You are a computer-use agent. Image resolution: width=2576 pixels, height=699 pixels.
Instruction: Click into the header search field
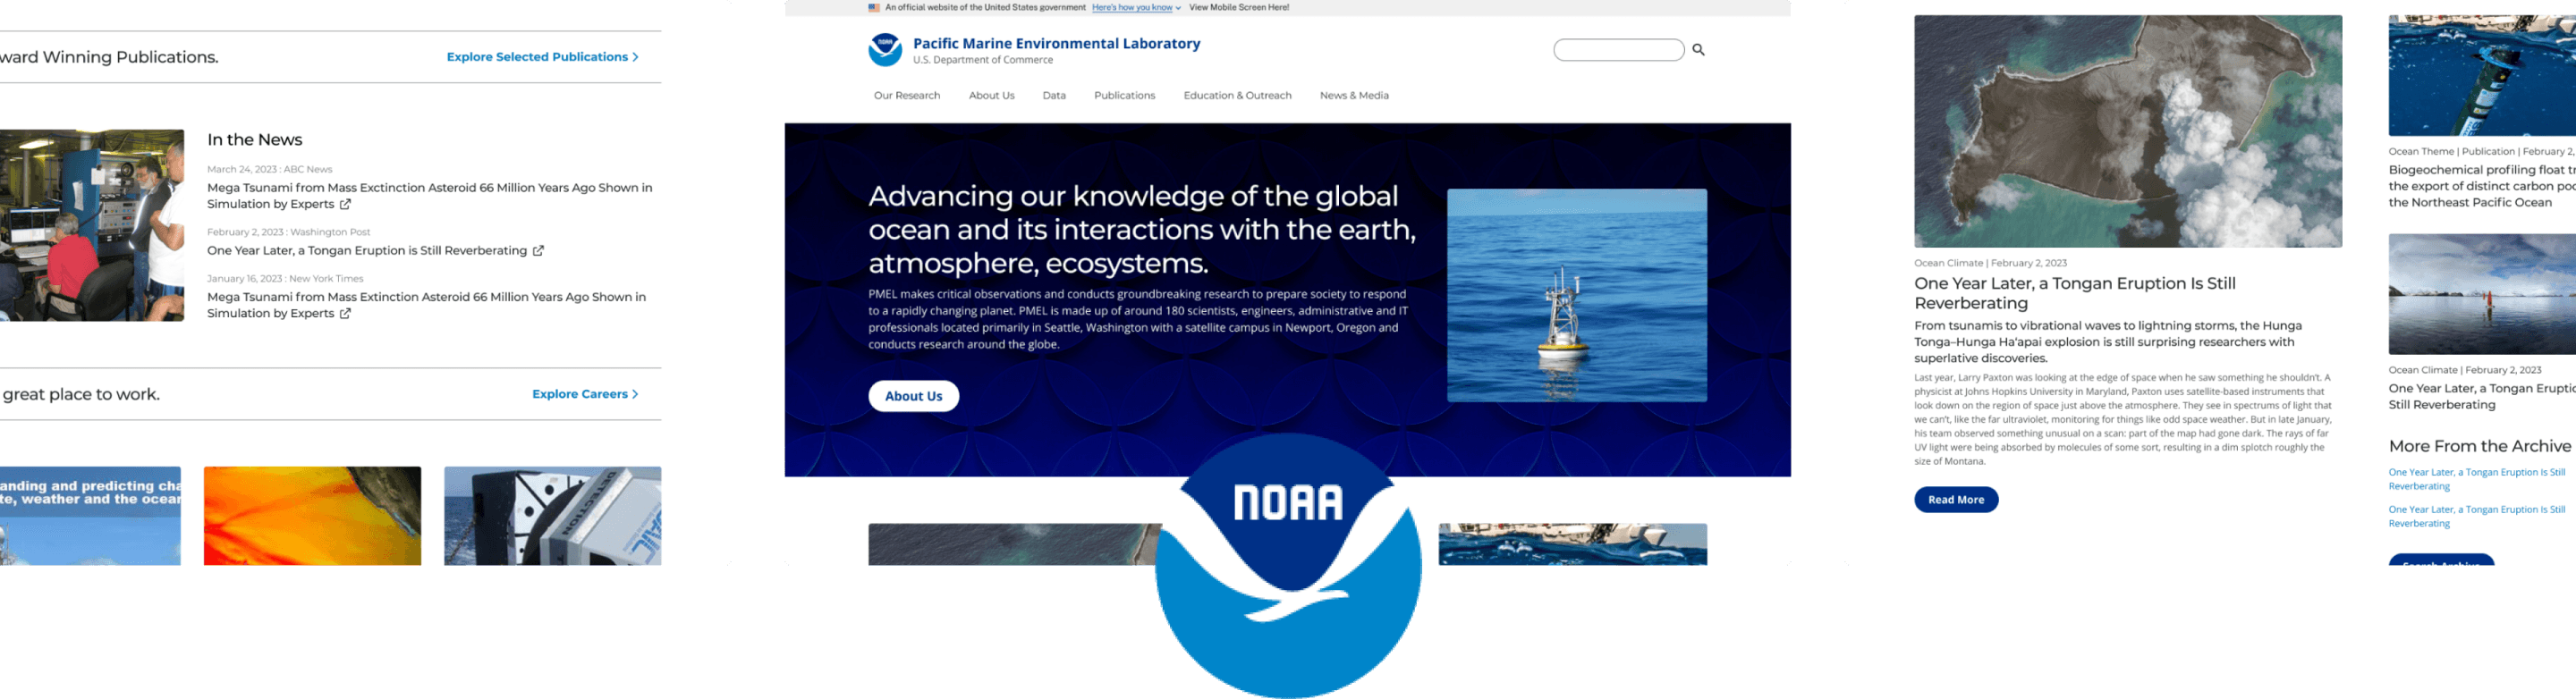(x=1618, y=50)
